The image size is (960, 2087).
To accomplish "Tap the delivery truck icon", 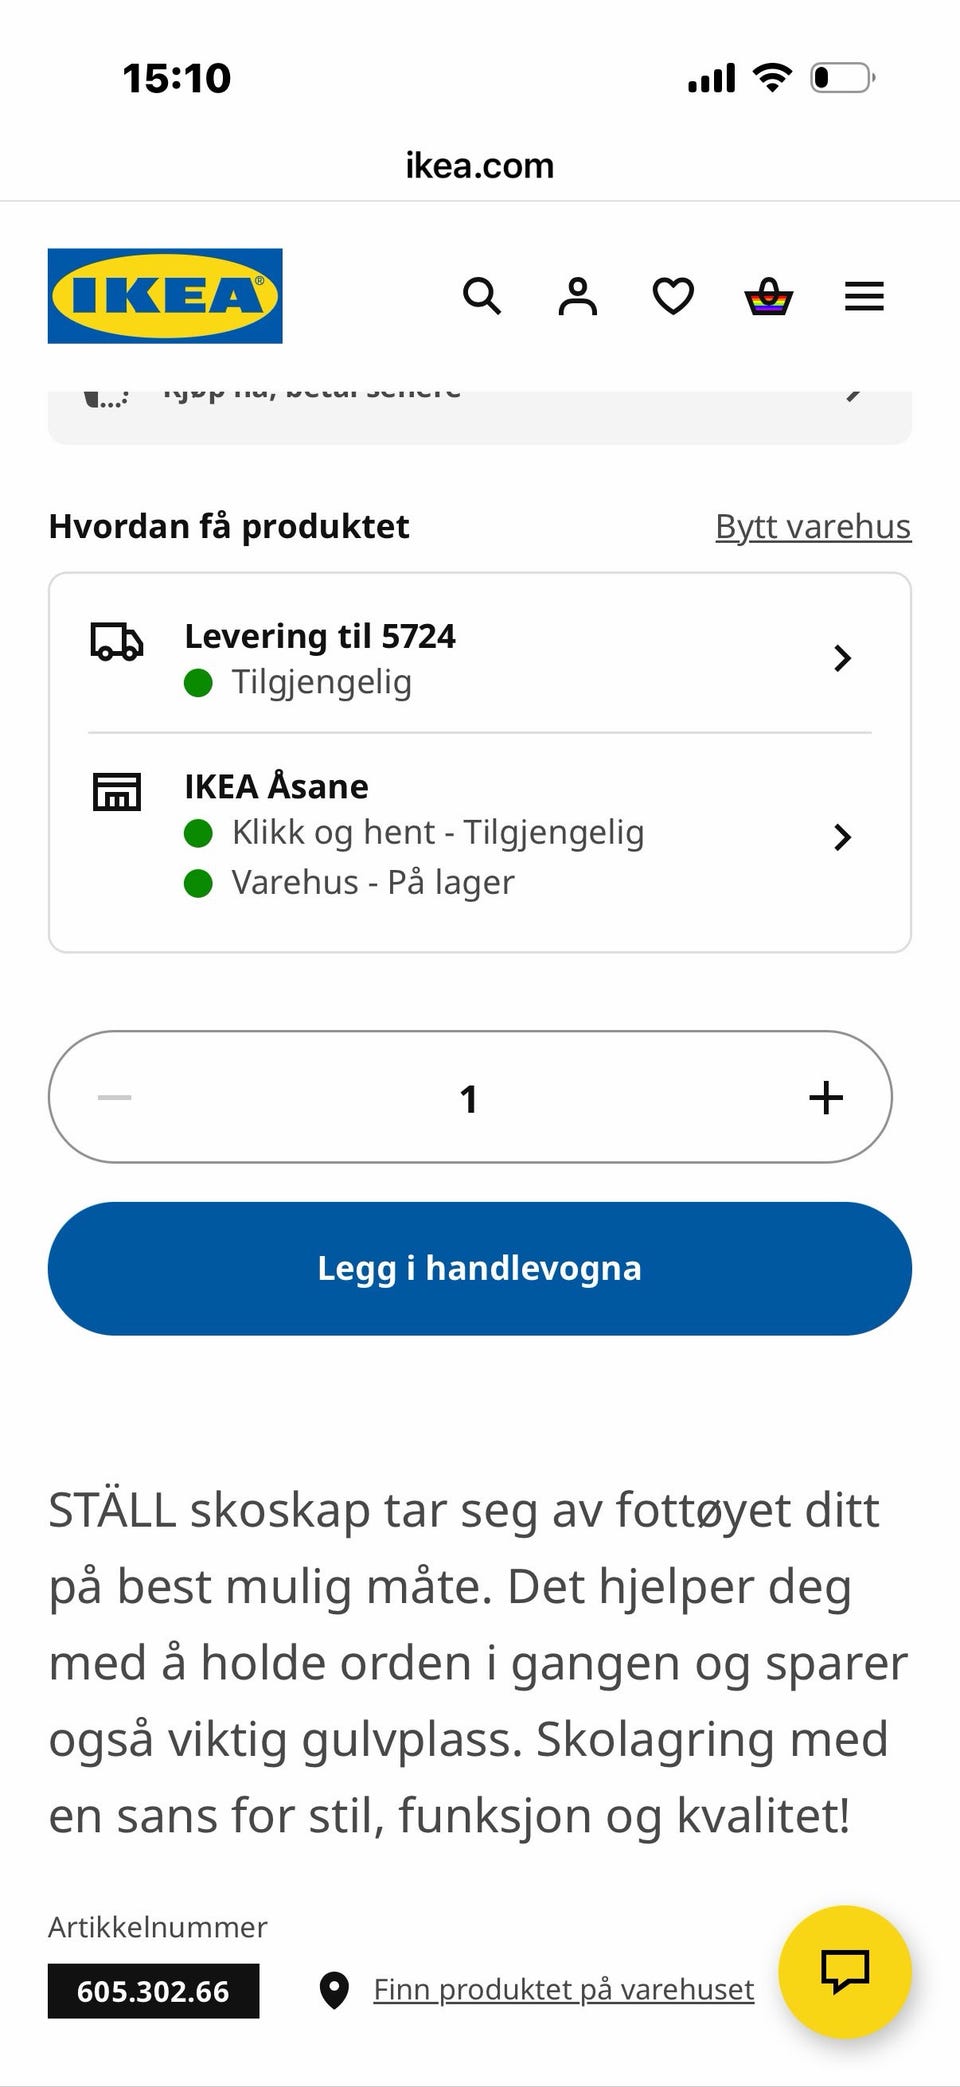I will click(x=117, y=642).
